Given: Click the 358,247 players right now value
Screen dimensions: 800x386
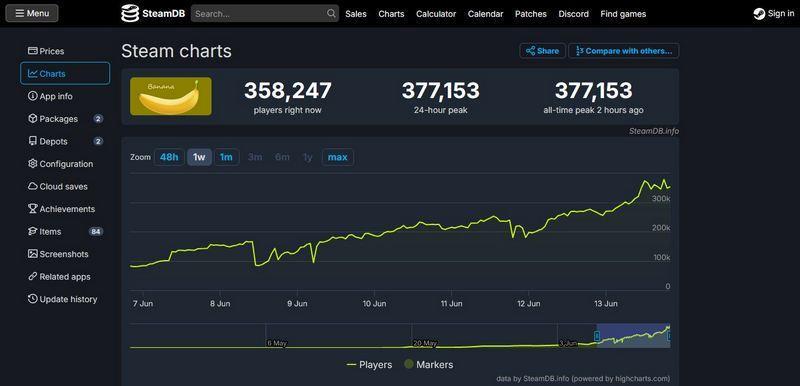Looking at the screenshot, I should coord(288,91).
